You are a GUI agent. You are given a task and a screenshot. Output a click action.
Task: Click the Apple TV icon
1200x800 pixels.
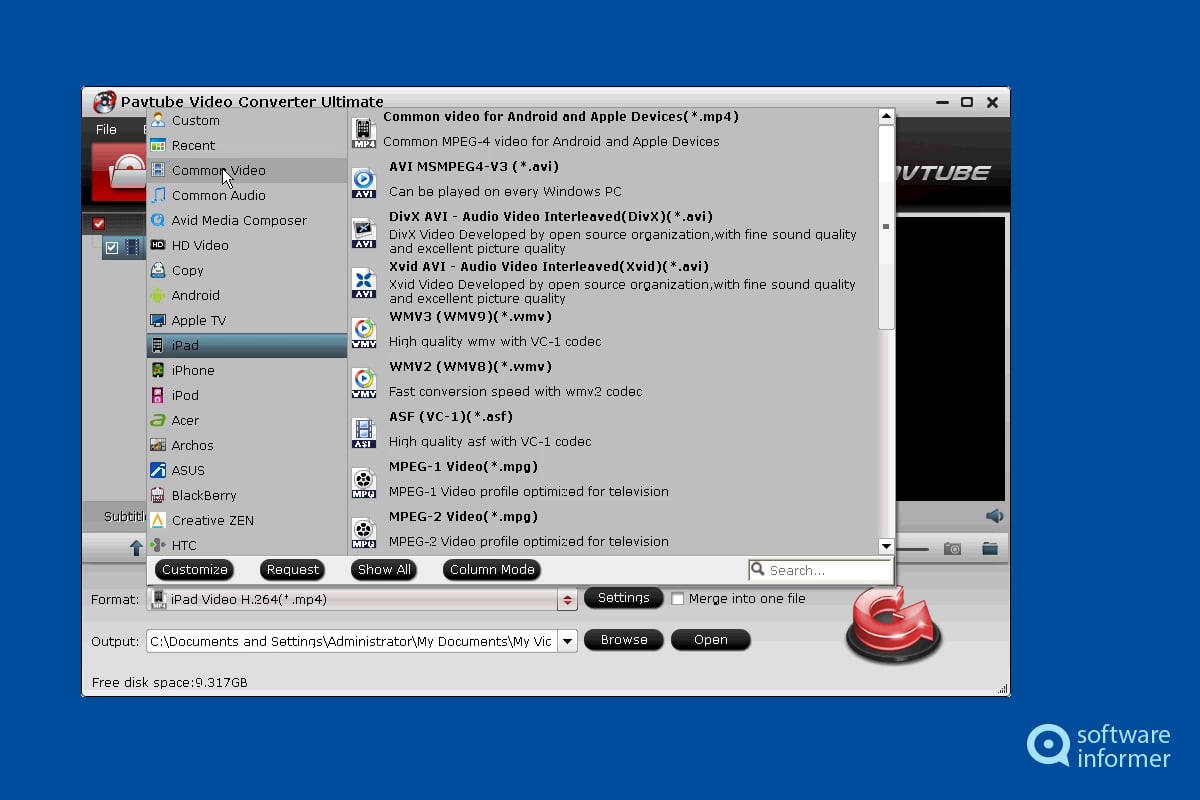158,320
